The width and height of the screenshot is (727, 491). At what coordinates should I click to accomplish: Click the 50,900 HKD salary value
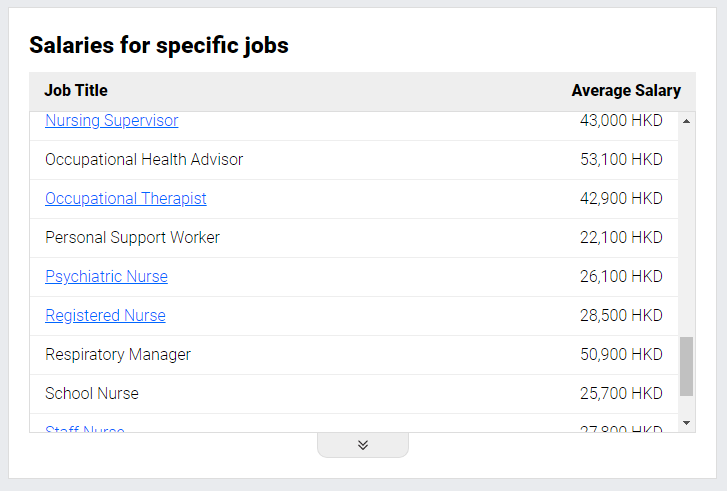621,354
